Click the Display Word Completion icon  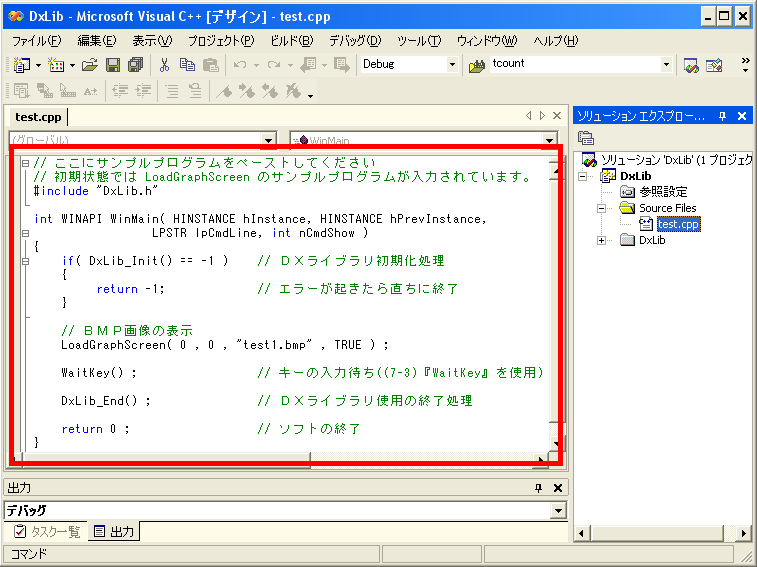click(90, 90)
